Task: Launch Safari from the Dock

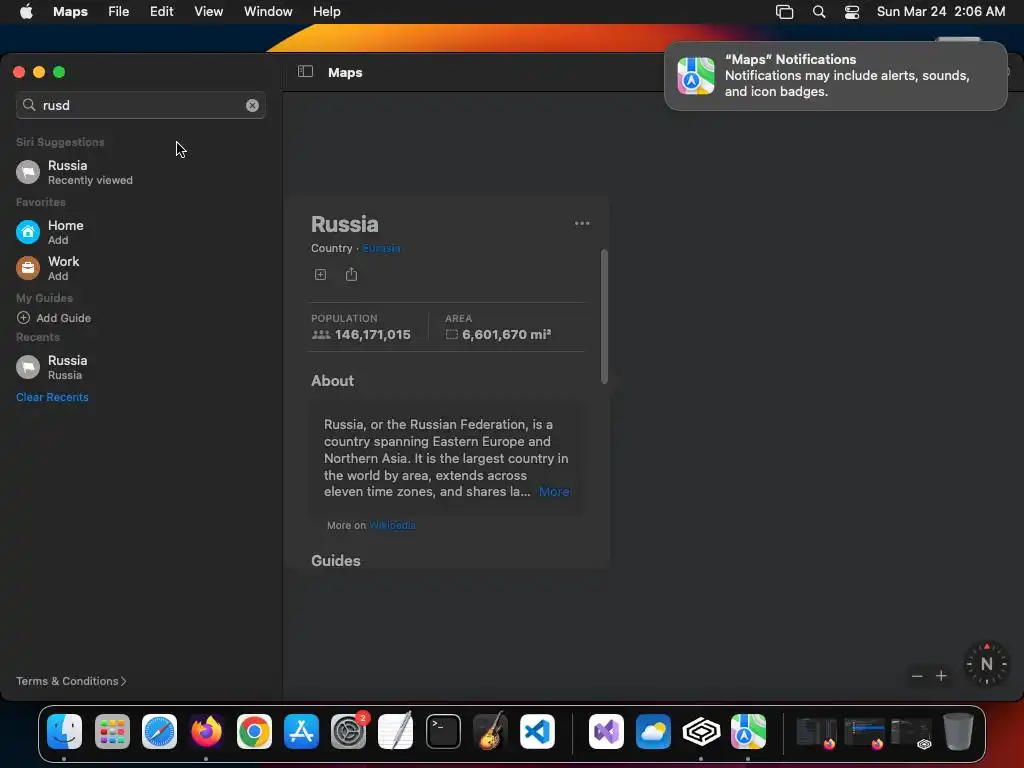Action: point(159,731)
